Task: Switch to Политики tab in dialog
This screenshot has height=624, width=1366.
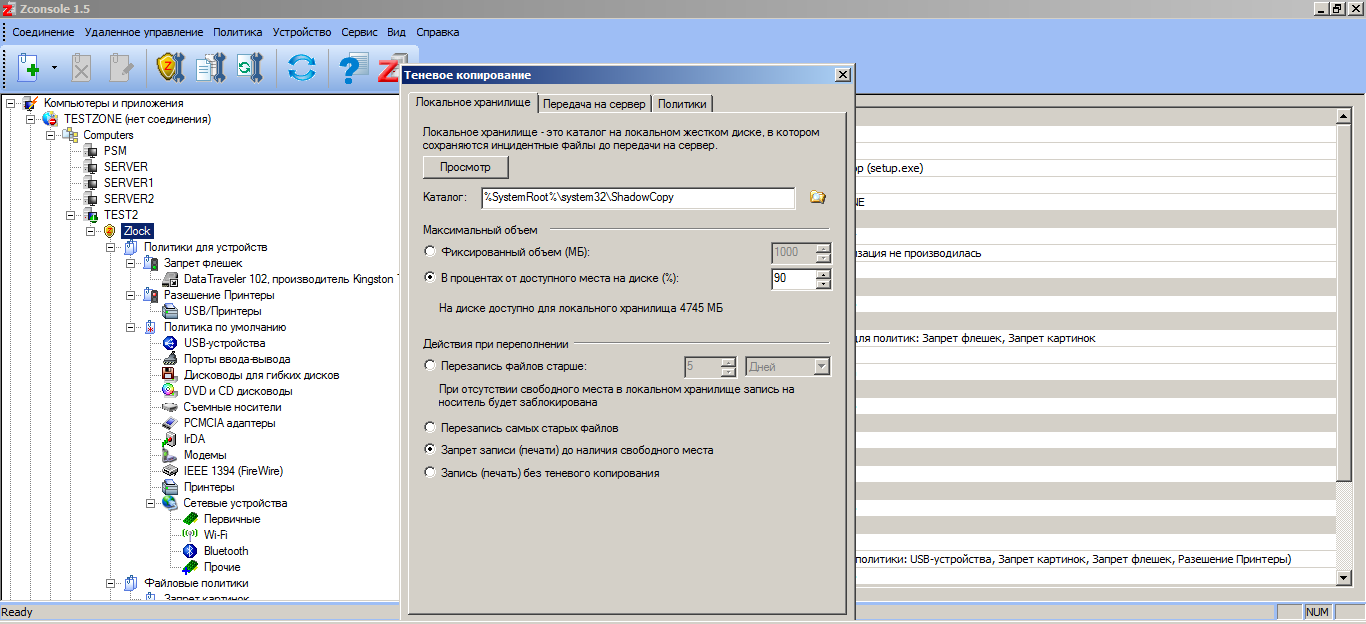Action: (682, 103)
